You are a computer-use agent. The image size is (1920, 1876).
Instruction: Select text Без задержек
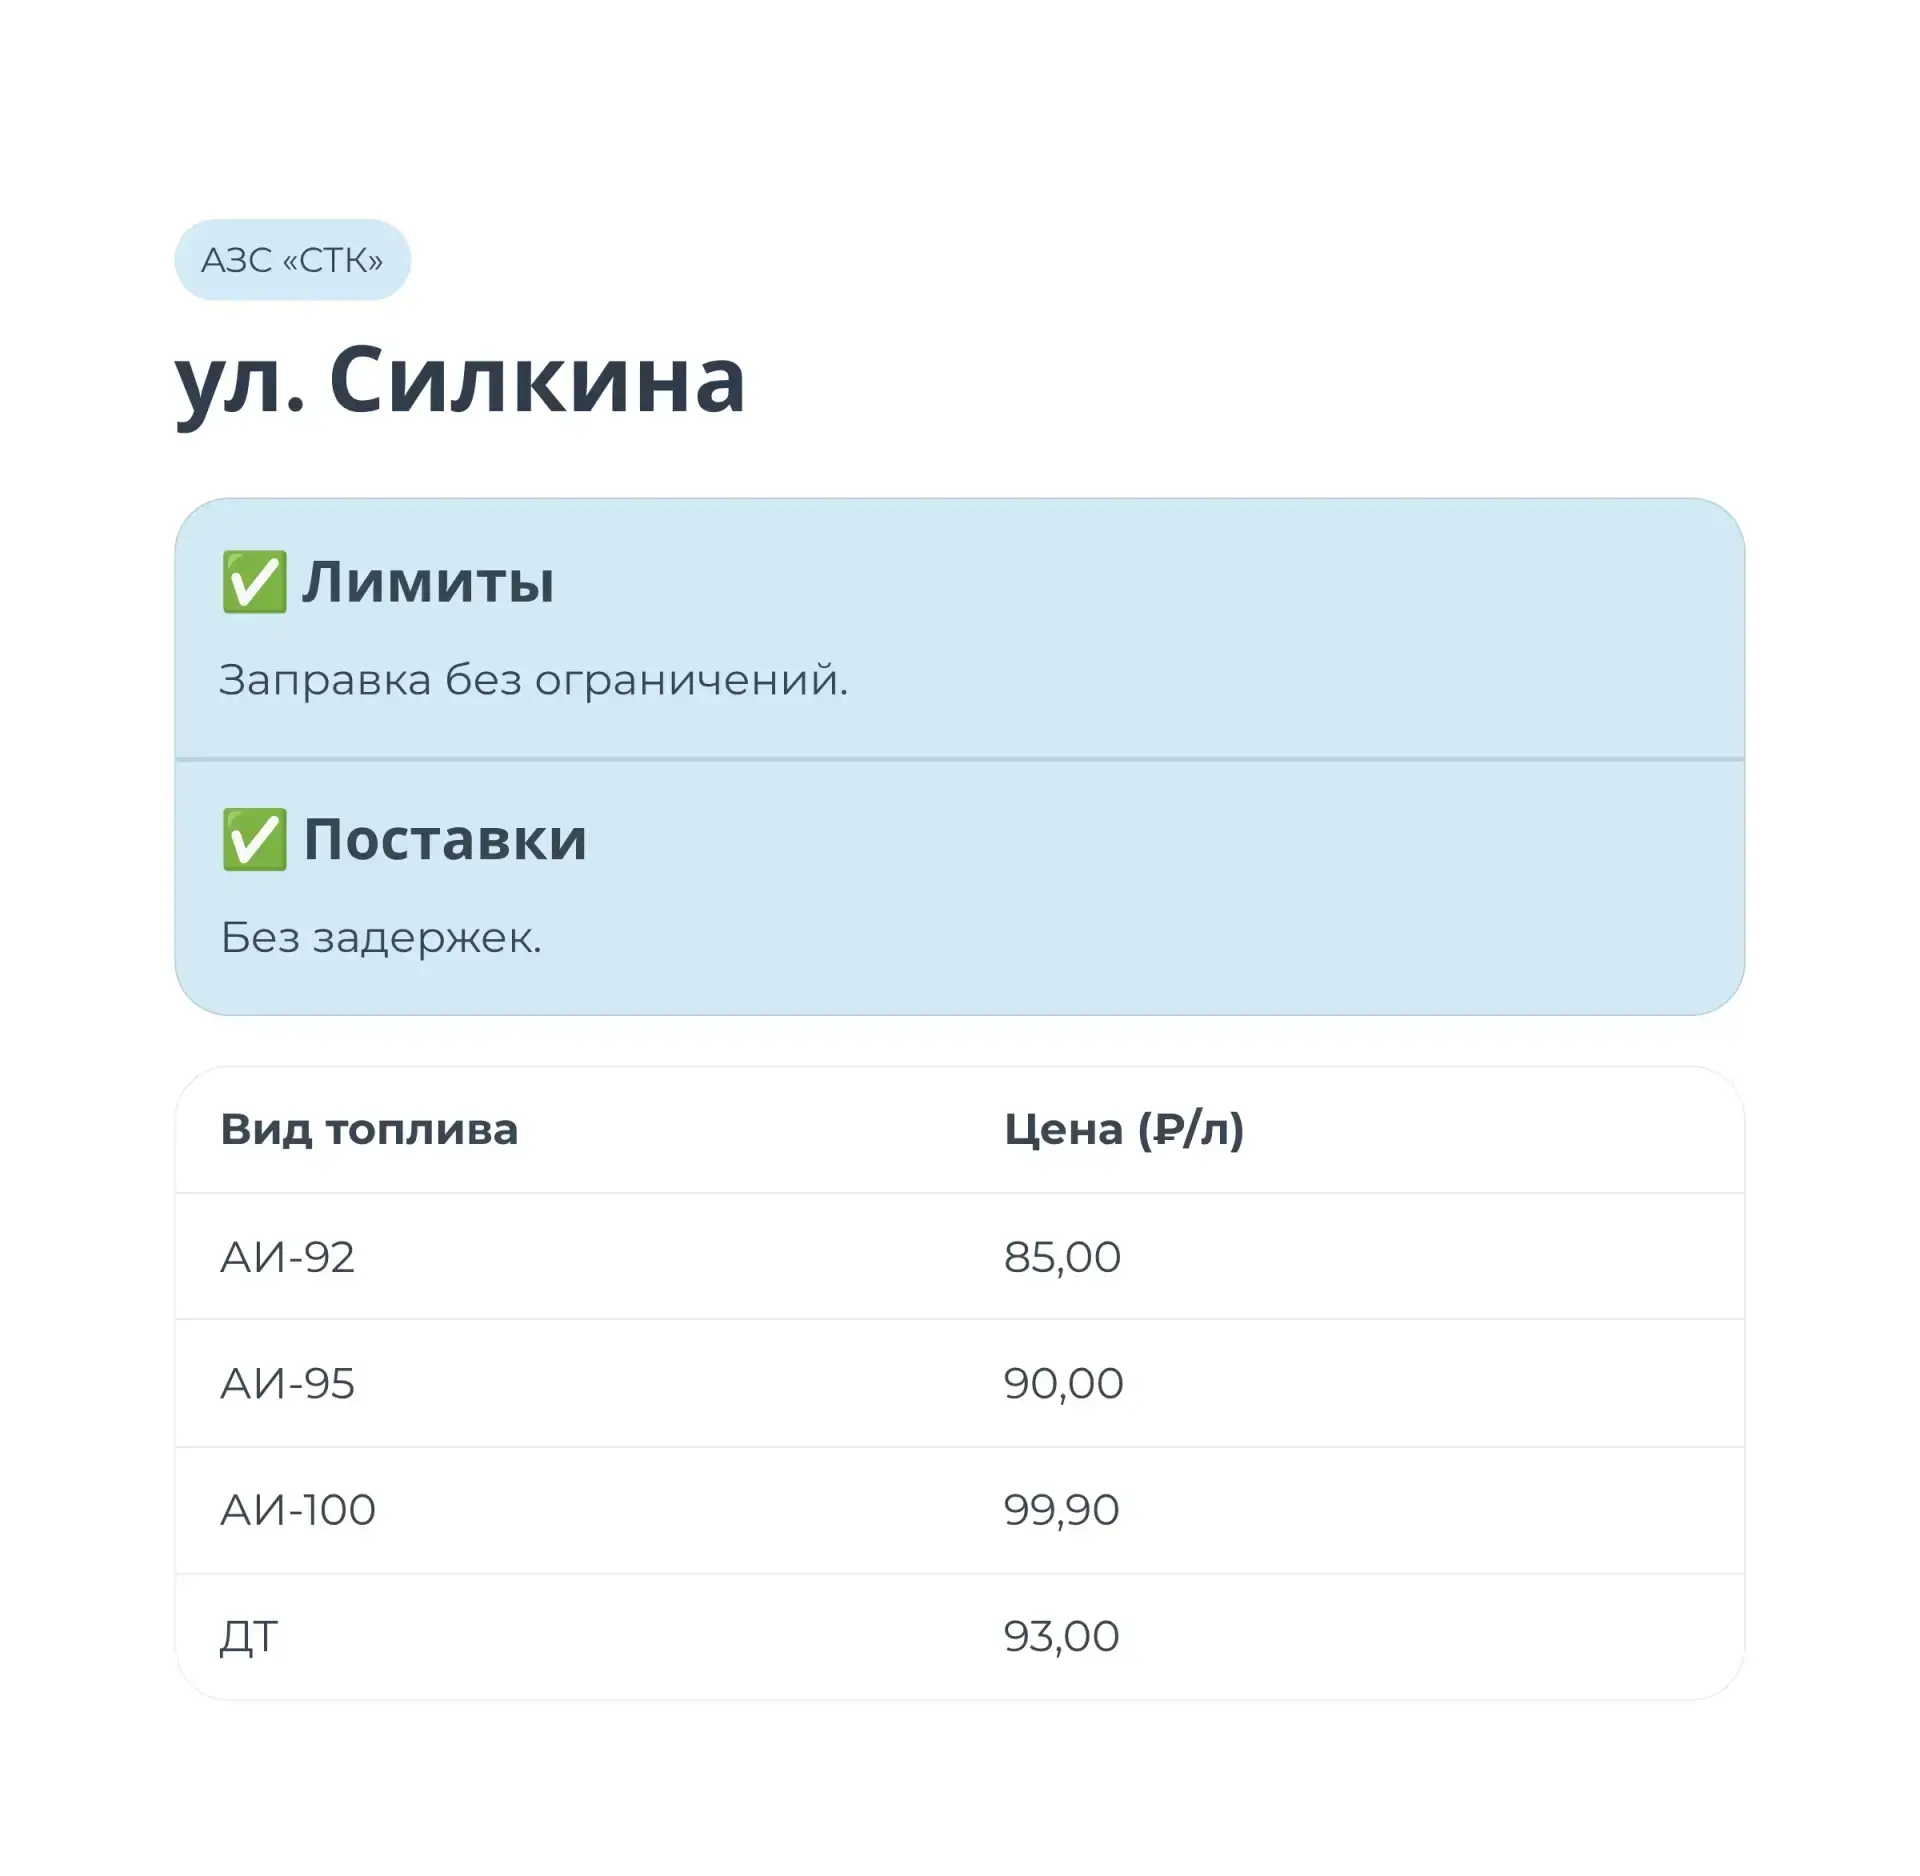pyautogui.click(x=381, y=938)
